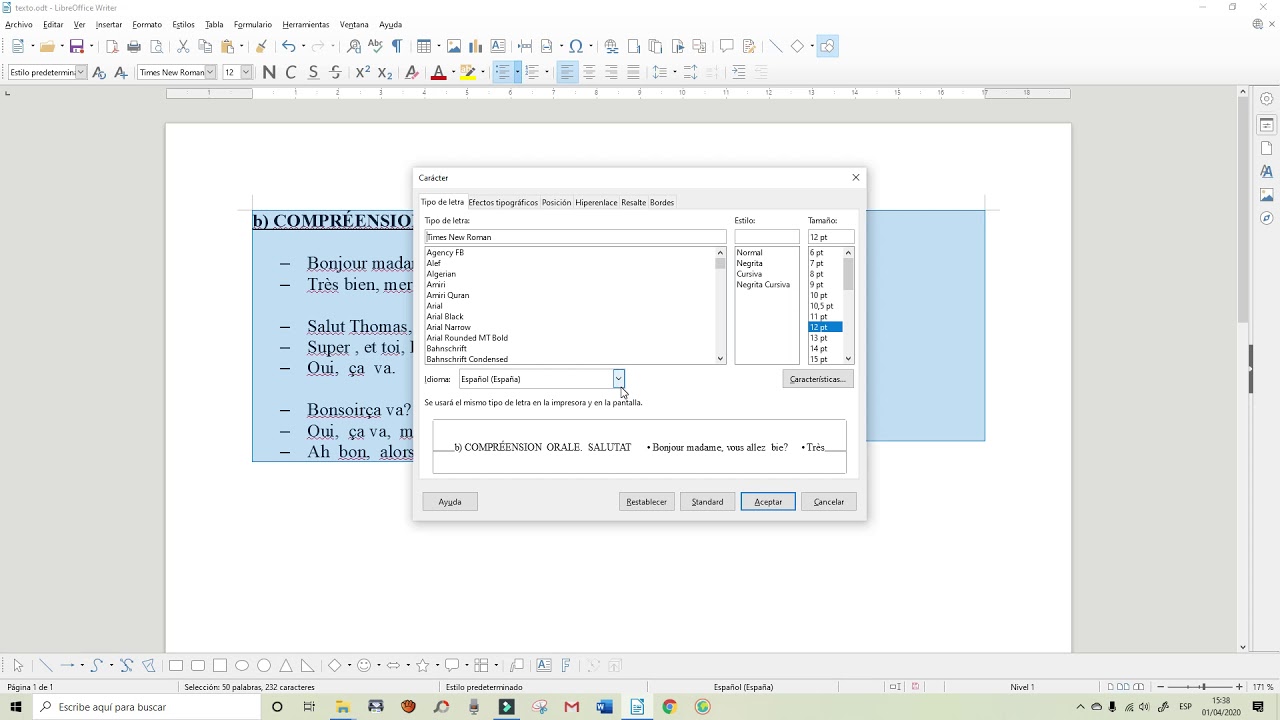Open the Navigator compass icon in the sidebar
This screenshot has height=720, width=1280.
coord(1266,218)
